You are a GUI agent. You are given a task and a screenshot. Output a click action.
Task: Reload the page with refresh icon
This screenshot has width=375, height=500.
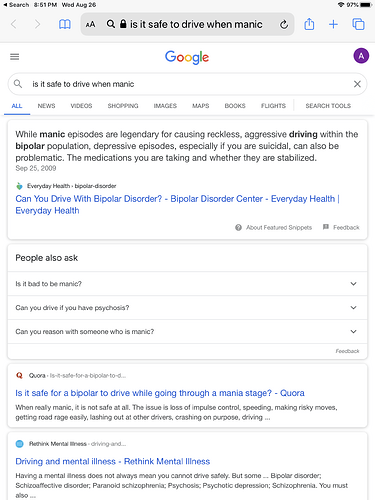[284, 24]
